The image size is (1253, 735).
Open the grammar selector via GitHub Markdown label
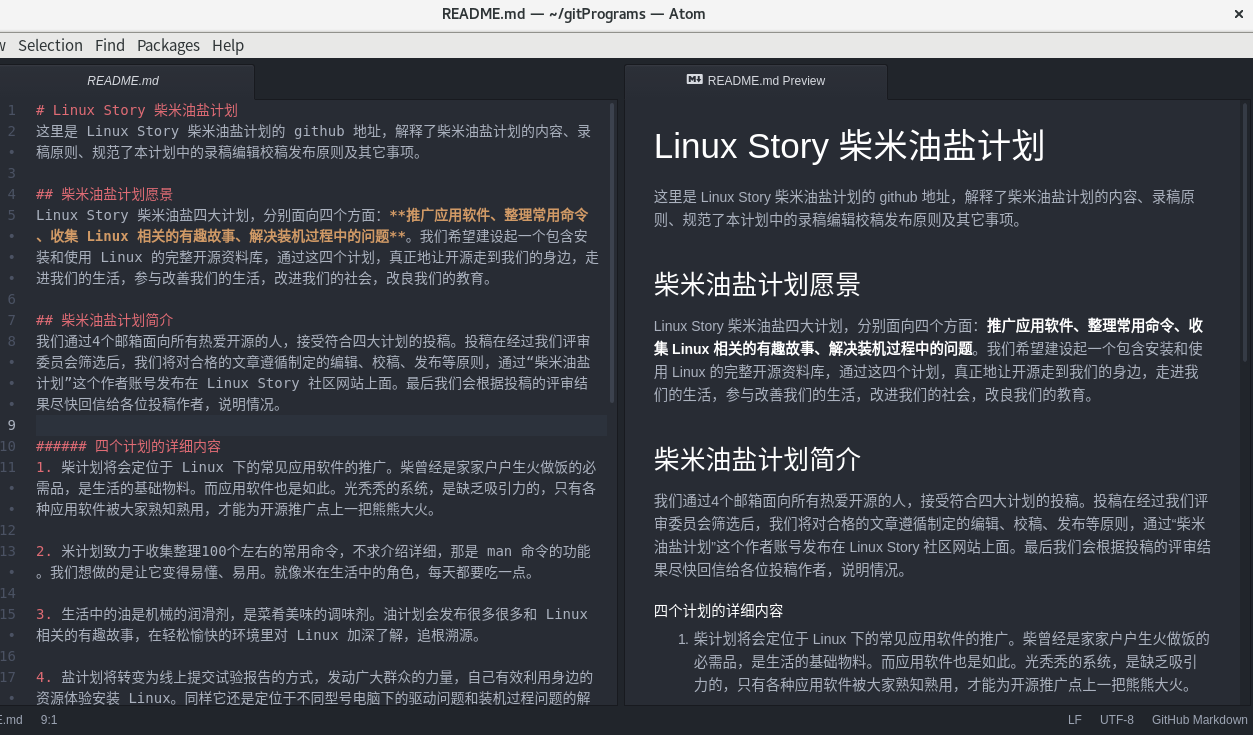(x=1199, y=719)
